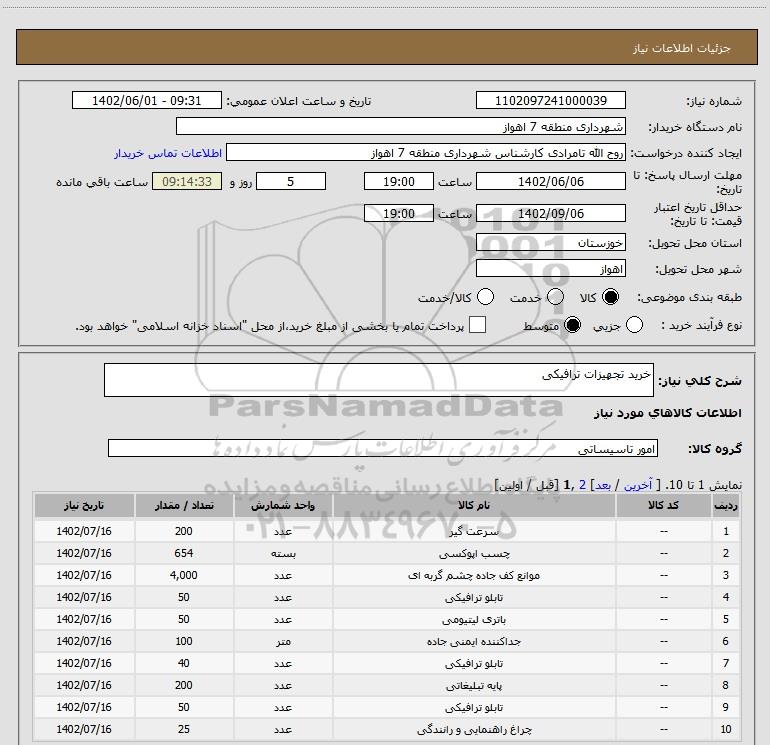Click the unit بسته cell
770x745 pixels.
(283, 553)
